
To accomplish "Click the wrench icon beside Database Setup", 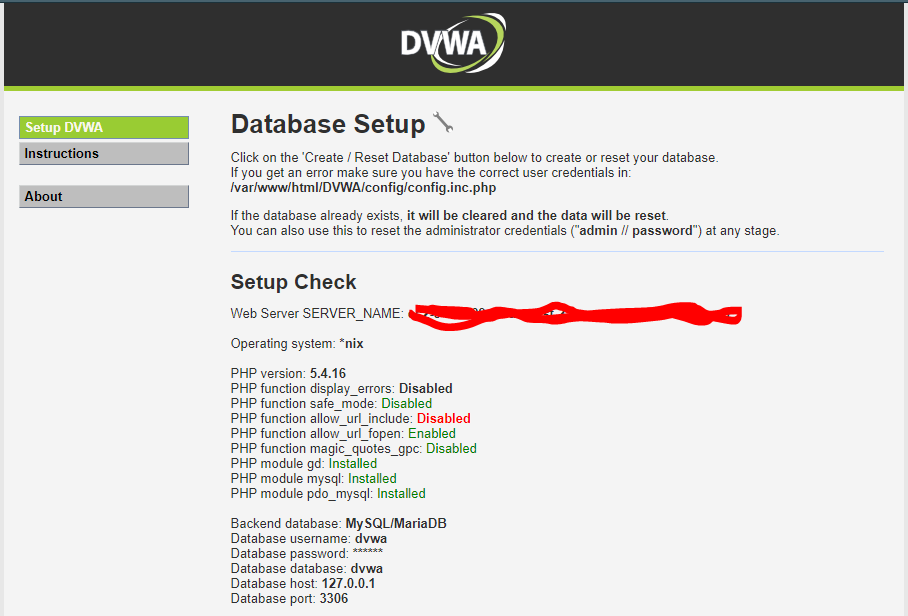I will pos(443,122).
